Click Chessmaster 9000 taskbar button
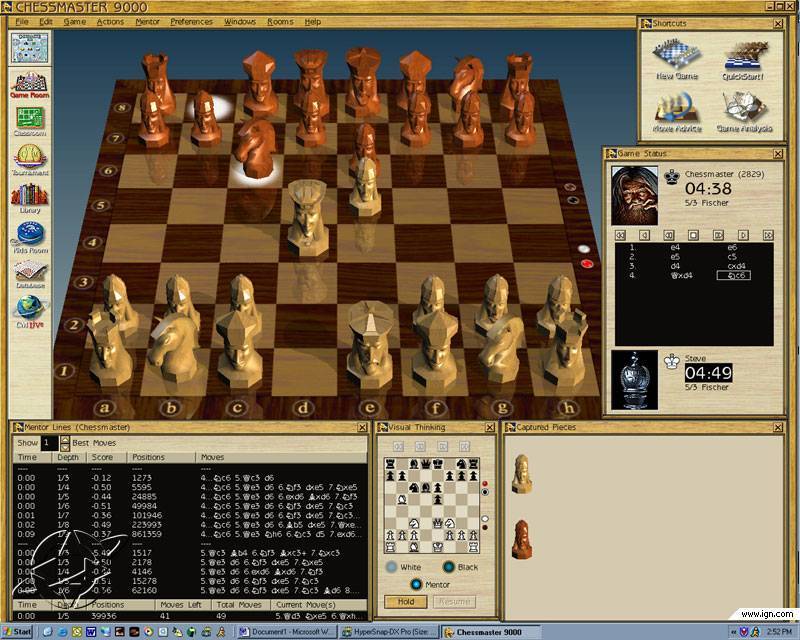Screen dimensions: 800x640 coord(491,632)
